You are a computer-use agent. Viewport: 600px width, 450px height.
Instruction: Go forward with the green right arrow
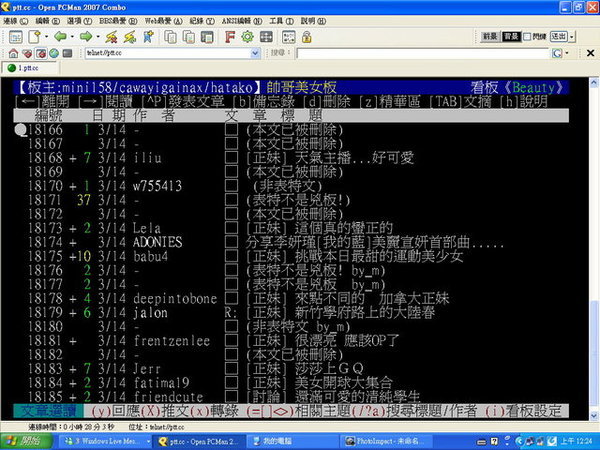pyautogui.click(x=86, y=37)
